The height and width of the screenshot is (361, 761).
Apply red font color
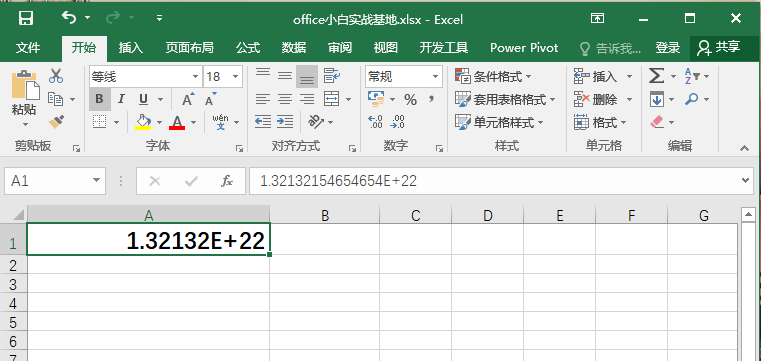pyautogui.click(x=177, y=122)
